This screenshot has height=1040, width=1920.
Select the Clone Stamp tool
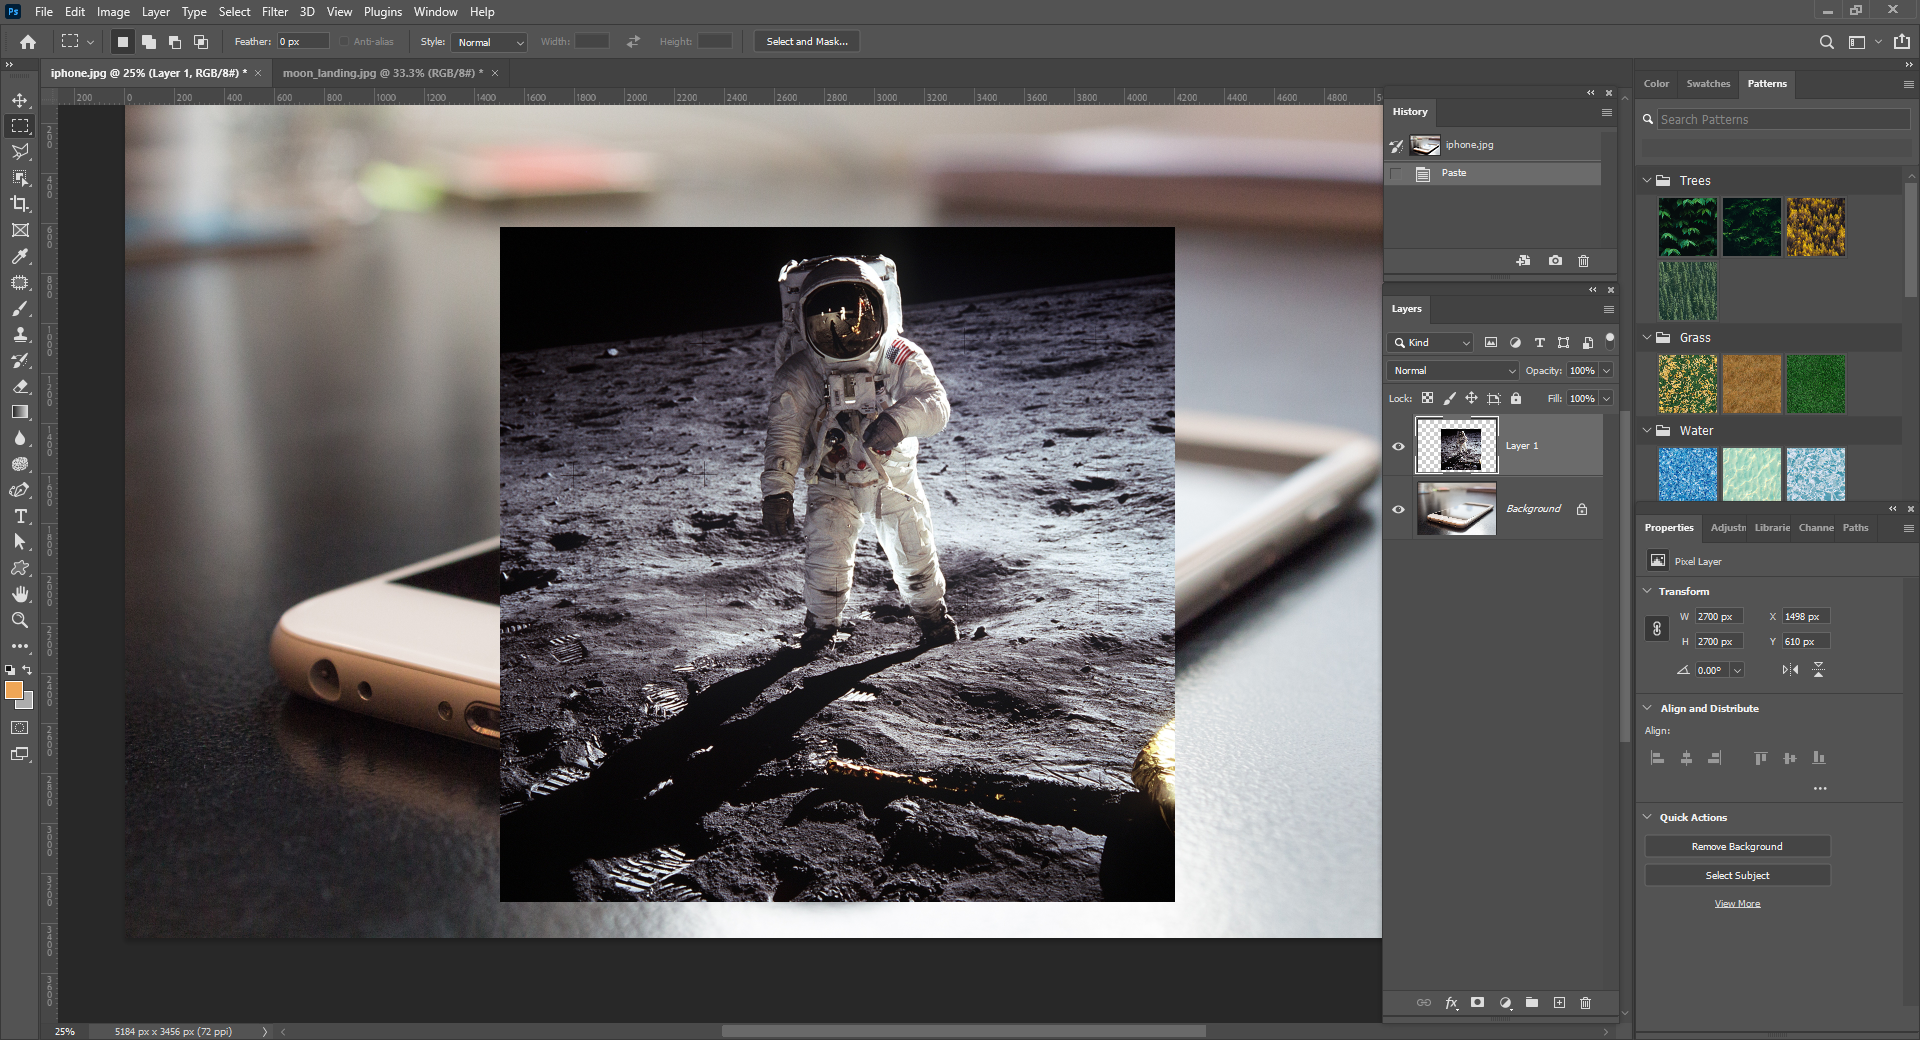pyautogui.click(x=20, y=335)
